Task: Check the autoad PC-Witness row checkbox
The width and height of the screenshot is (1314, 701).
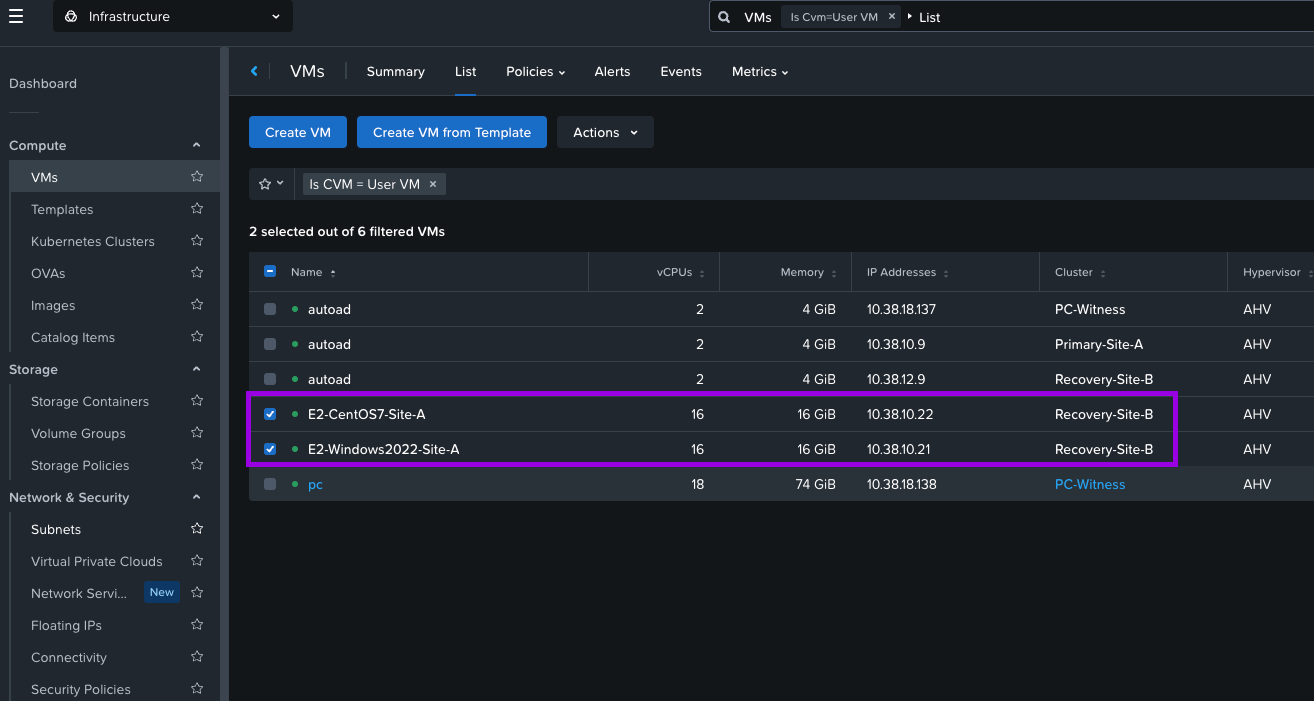Action: click(270, 309)
